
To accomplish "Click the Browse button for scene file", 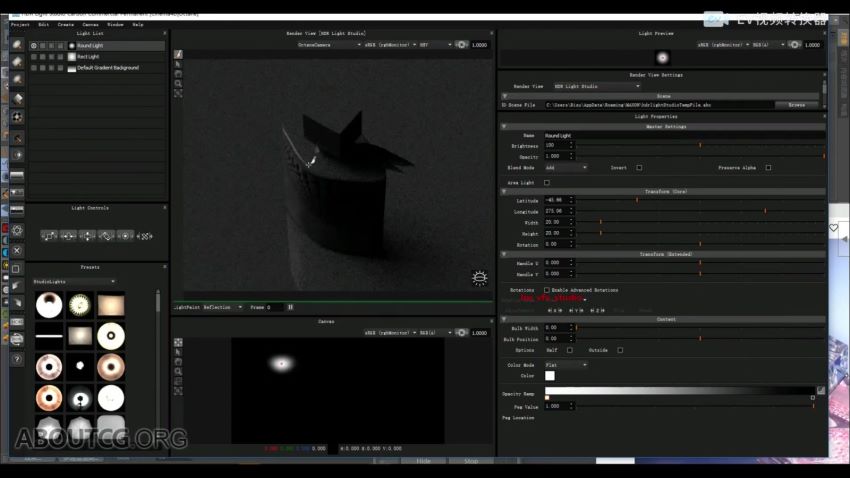I will point(796,105).
